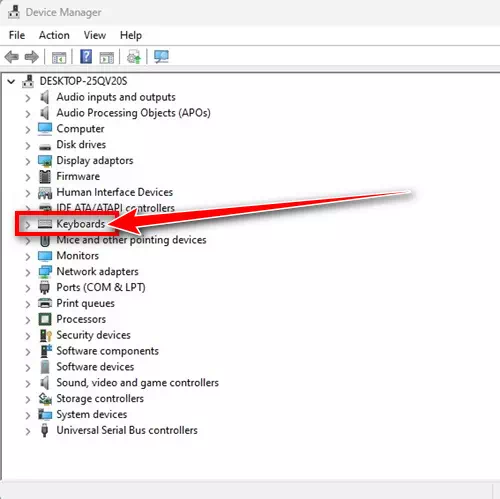Click Scan for hardware changes monitor icon
Image resolution: width=500 pixels, height=499 pixels.
tap(161, 57)
